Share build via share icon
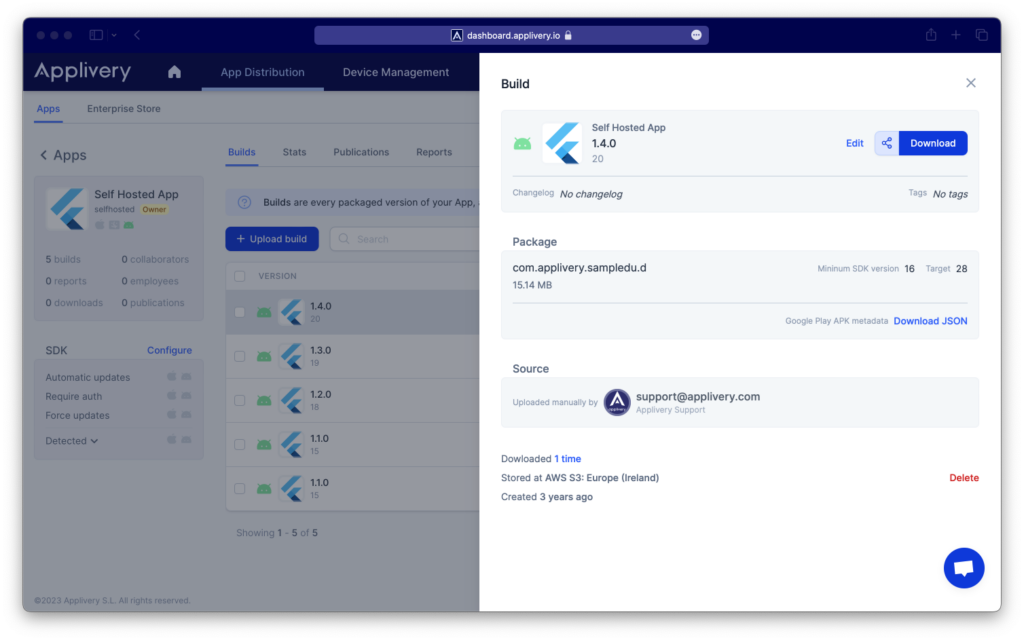Viewport: 1024px width, 640px height. [886, 143]
